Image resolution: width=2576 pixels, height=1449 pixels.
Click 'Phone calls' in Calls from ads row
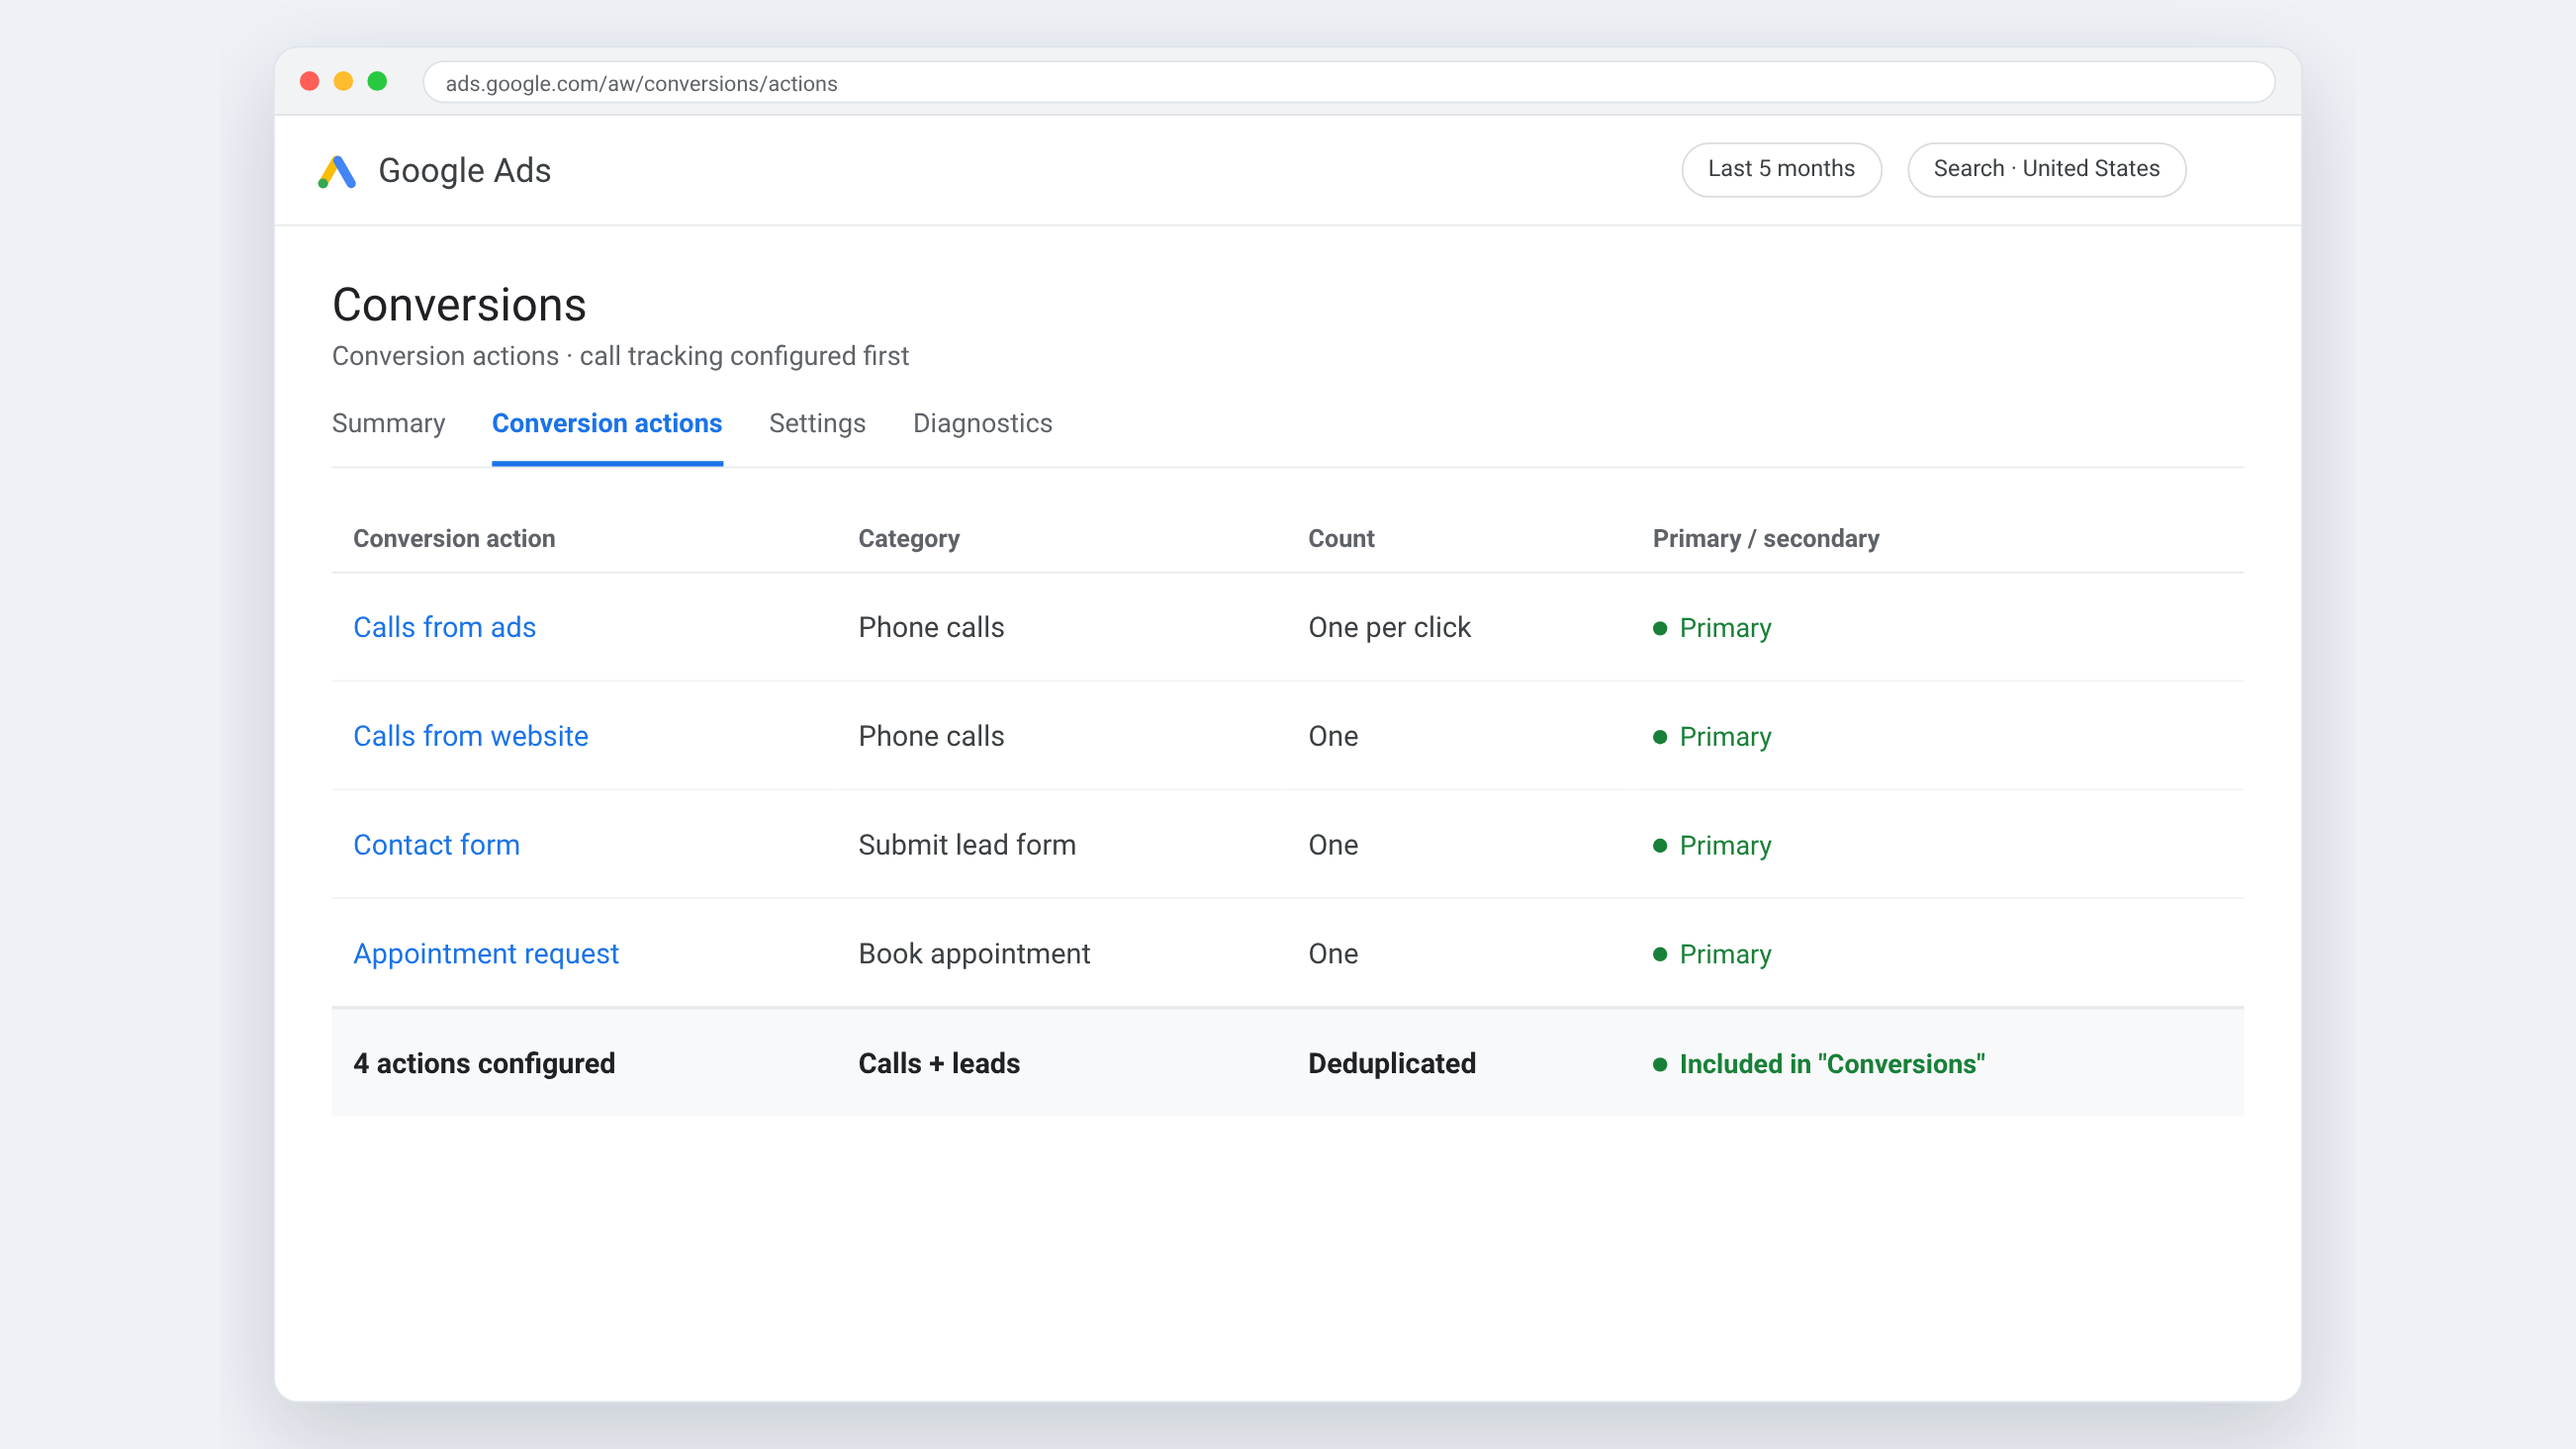pos(931,627)
